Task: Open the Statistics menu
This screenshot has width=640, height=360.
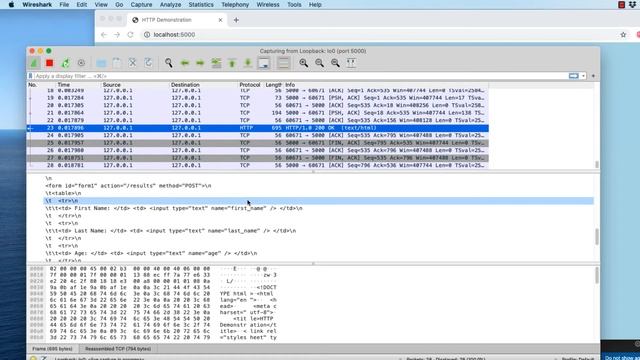Action: click(201, 4)
